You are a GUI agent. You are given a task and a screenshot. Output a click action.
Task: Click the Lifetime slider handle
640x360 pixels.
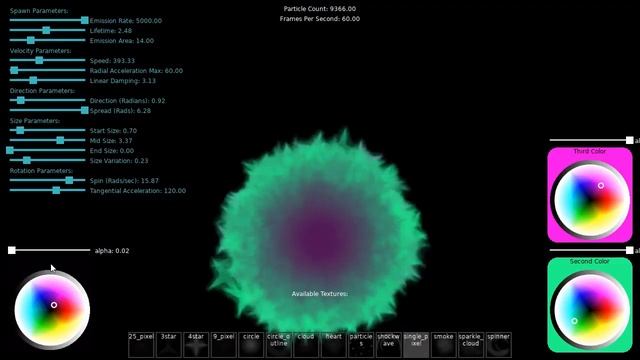coord(46,30)
